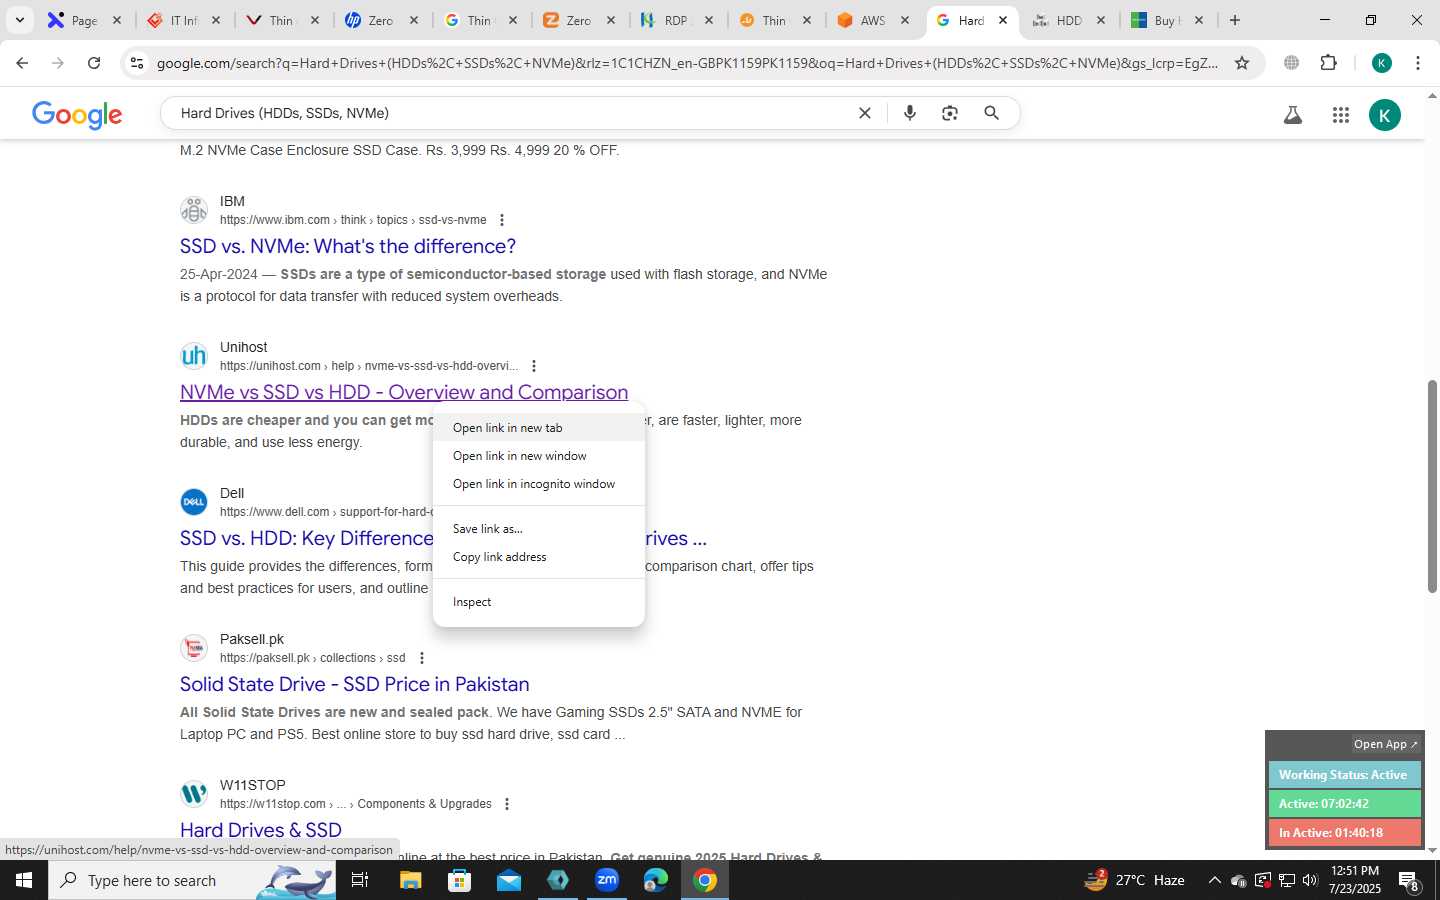
Task: Open the tab search dropdown arrow
Action: [x=19, y=20]
